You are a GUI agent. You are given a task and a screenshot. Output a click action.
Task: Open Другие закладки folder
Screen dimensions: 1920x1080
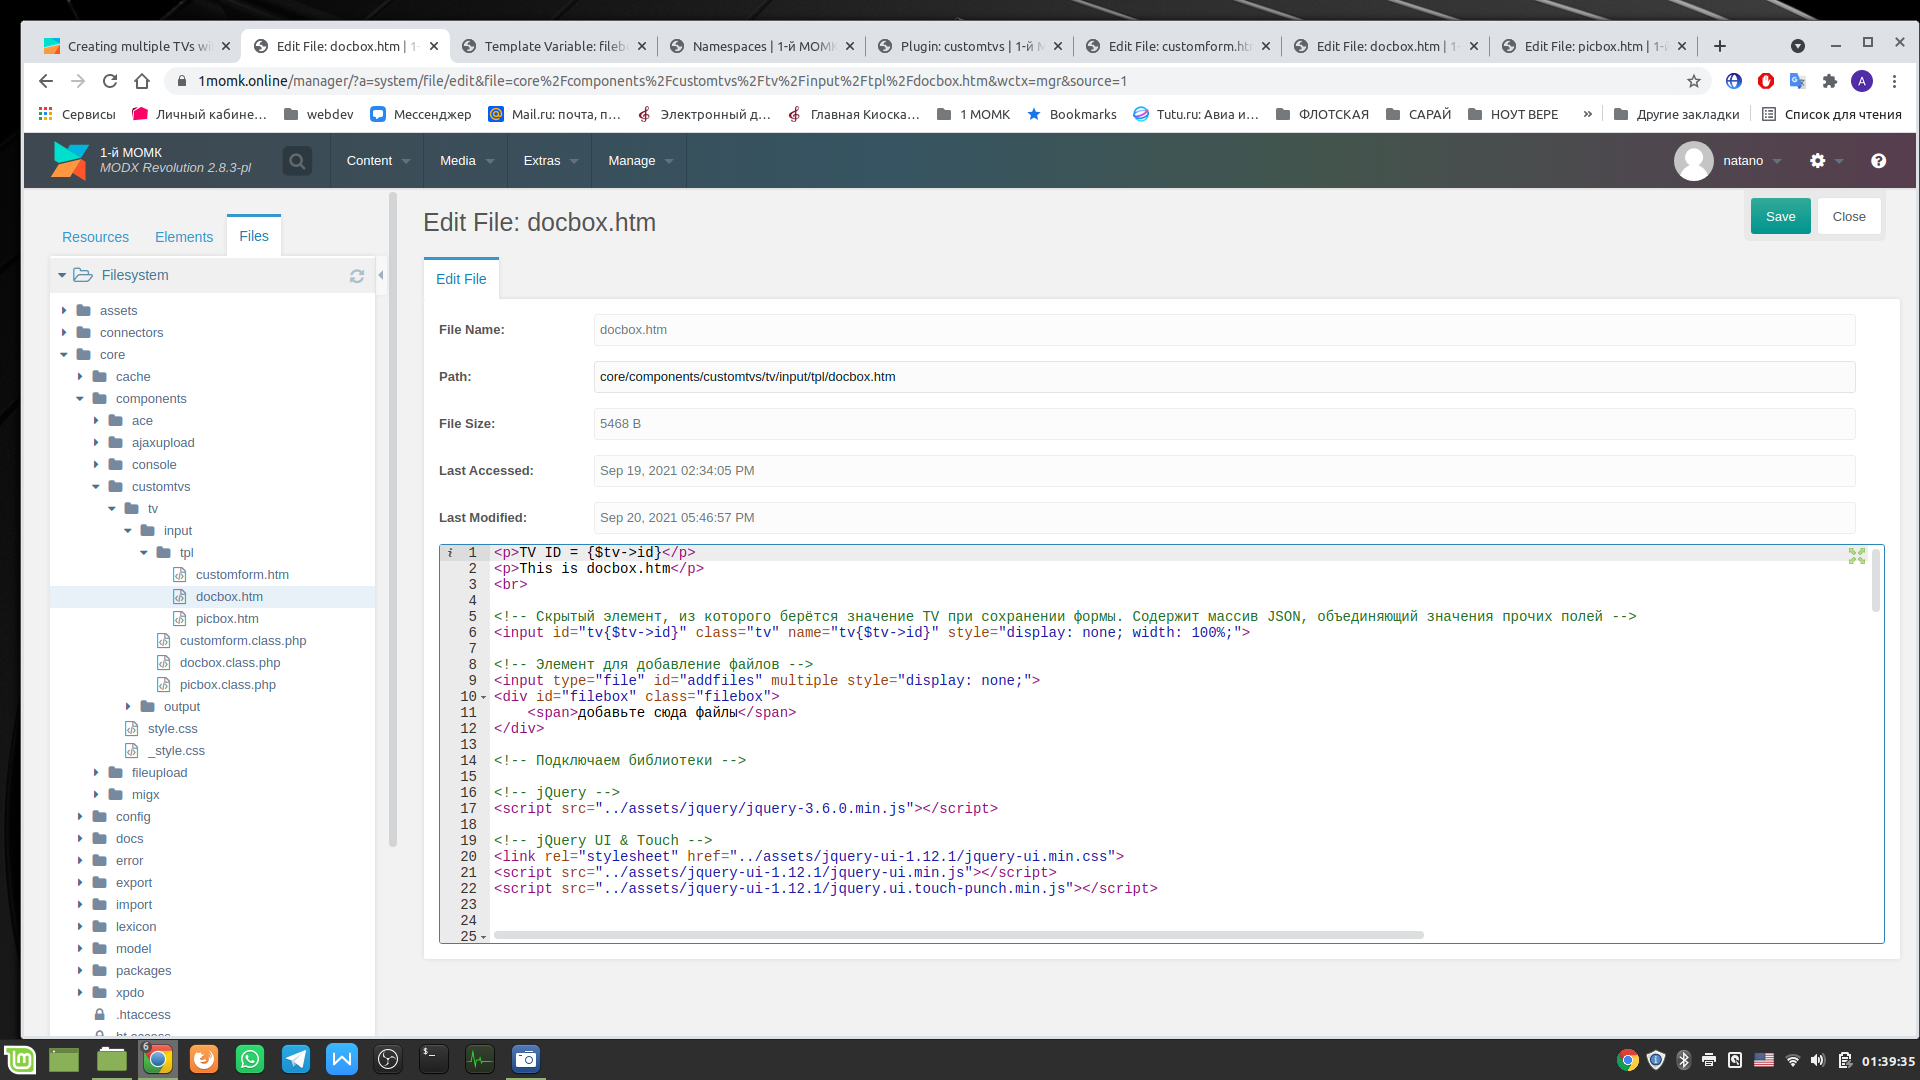[x=1676, y=114]
